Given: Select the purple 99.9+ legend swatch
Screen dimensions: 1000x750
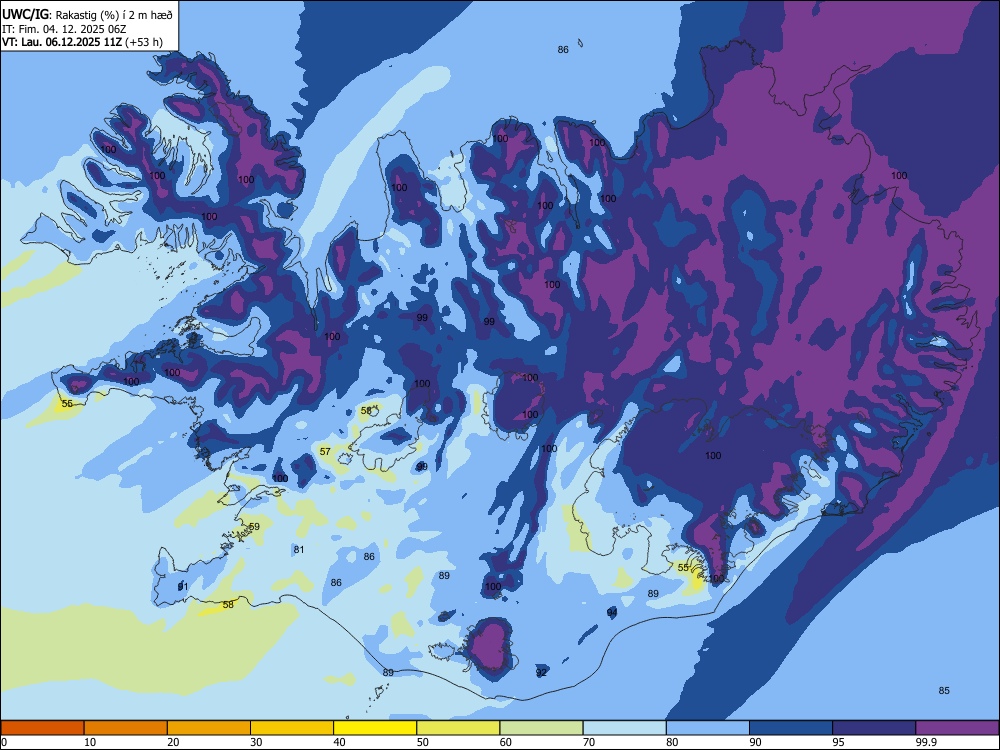Looking at the screenshot, I should [957, 728].
